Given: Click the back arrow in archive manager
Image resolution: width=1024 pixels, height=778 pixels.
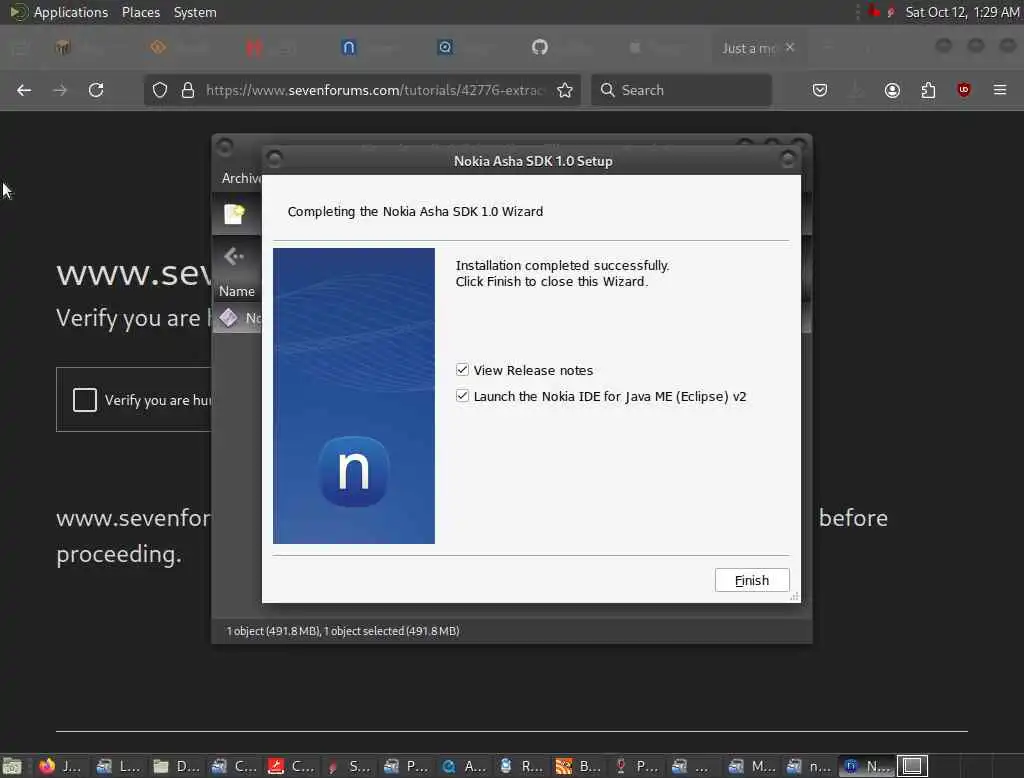Looking at the screenshot, I should [234, 256].
